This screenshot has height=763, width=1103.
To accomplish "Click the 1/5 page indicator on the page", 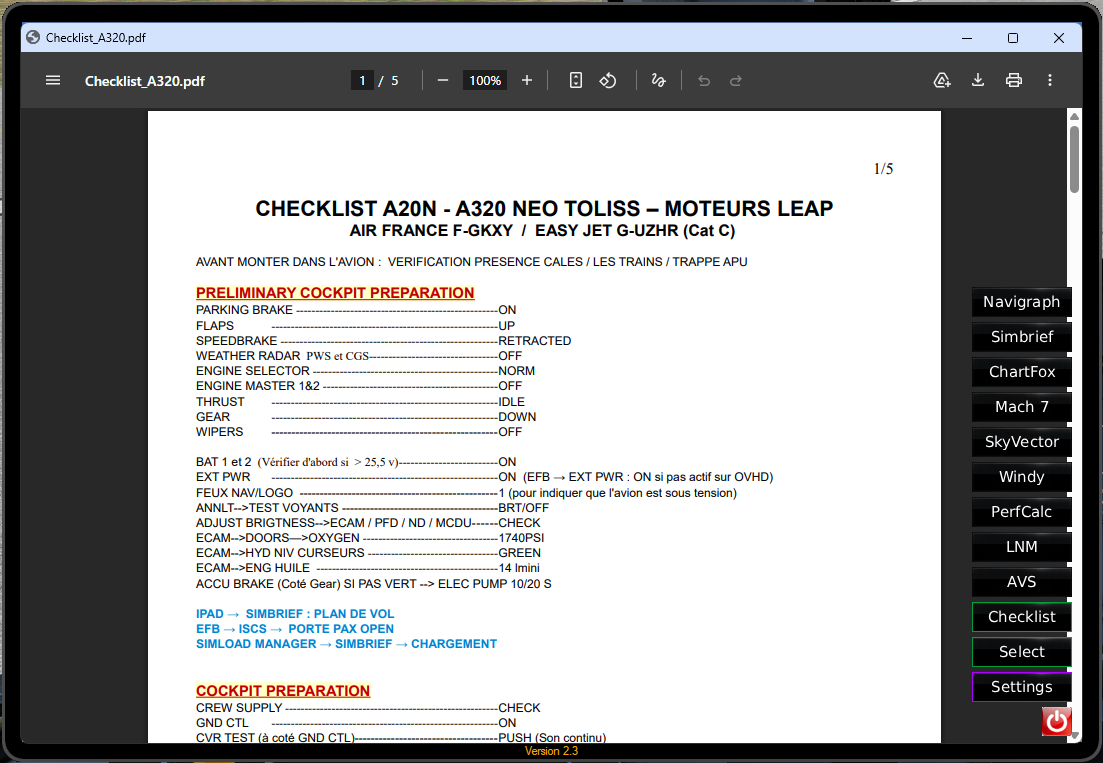I will (x=884, y=169).
